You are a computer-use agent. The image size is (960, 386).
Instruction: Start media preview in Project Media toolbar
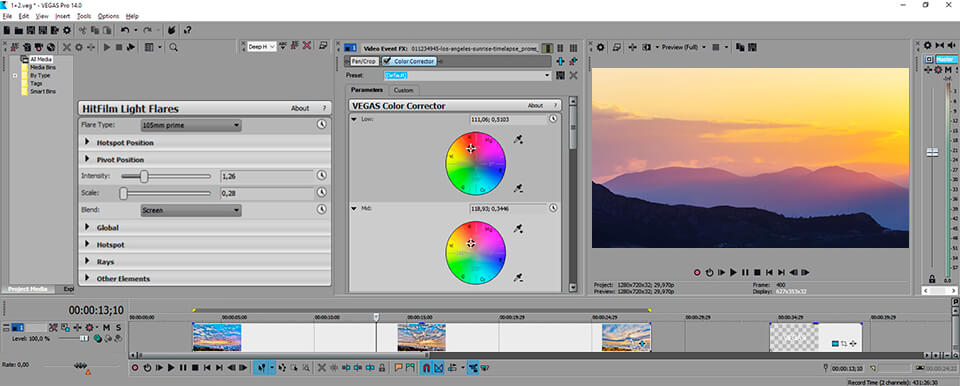107,47
